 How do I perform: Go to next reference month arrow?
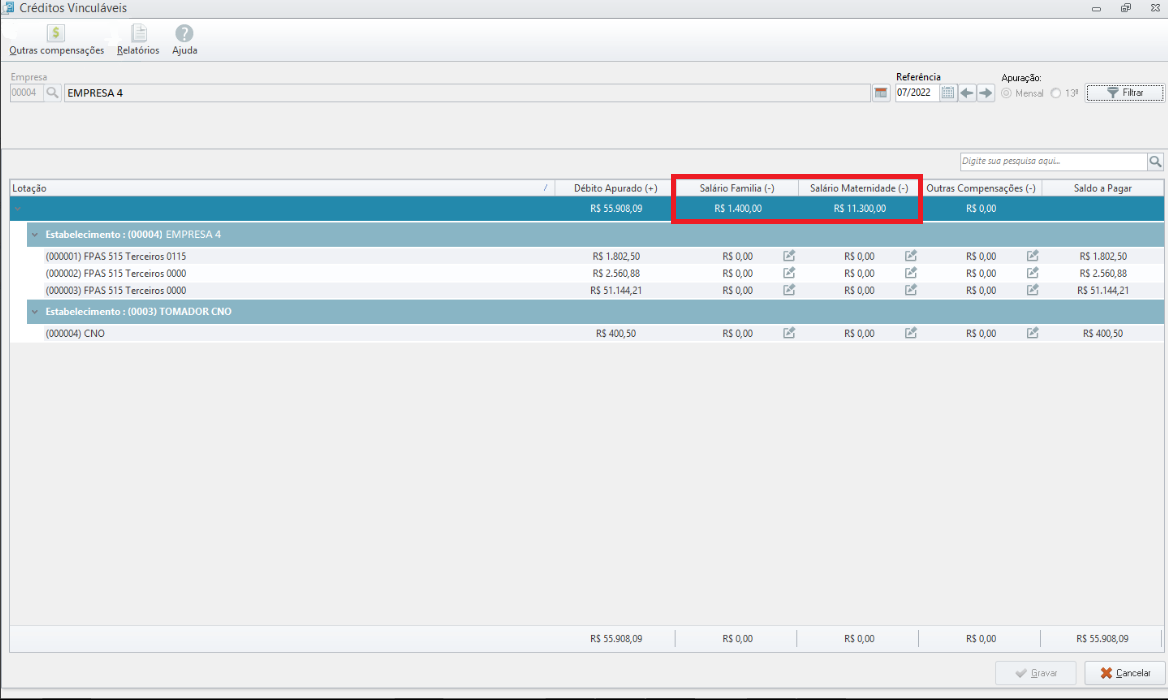986,93
